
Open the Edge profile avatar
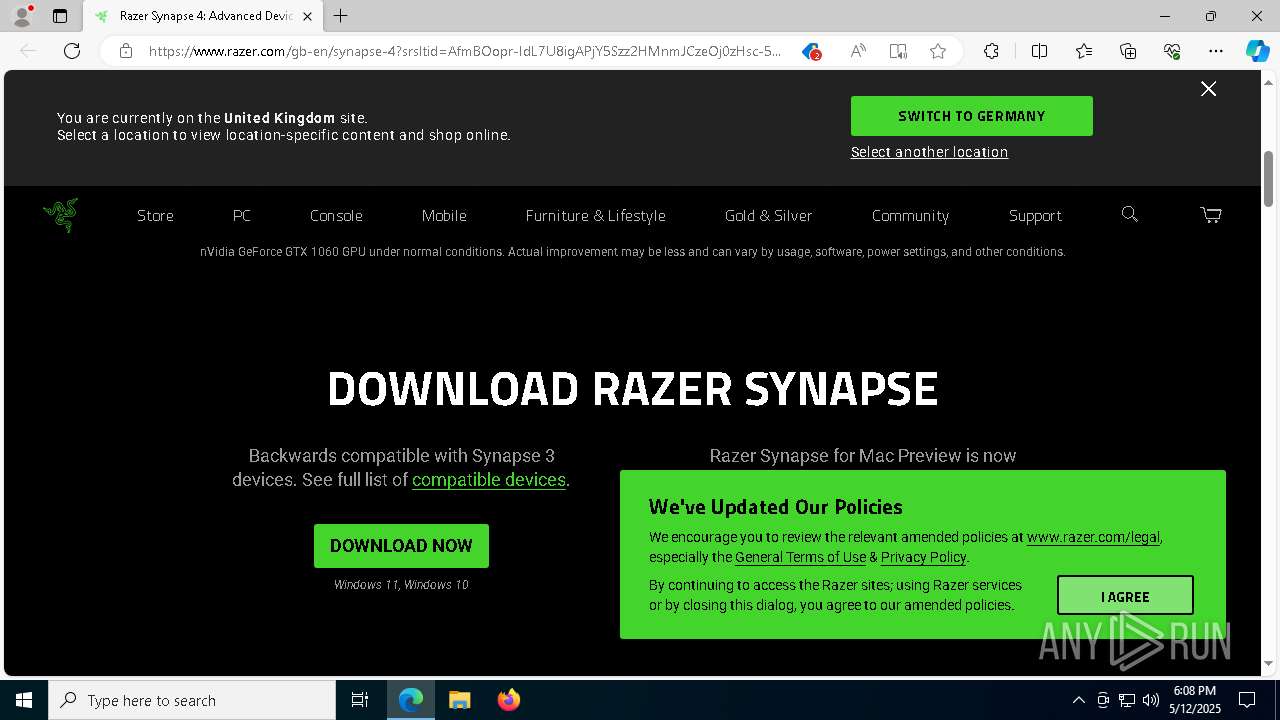coord(21,16)
